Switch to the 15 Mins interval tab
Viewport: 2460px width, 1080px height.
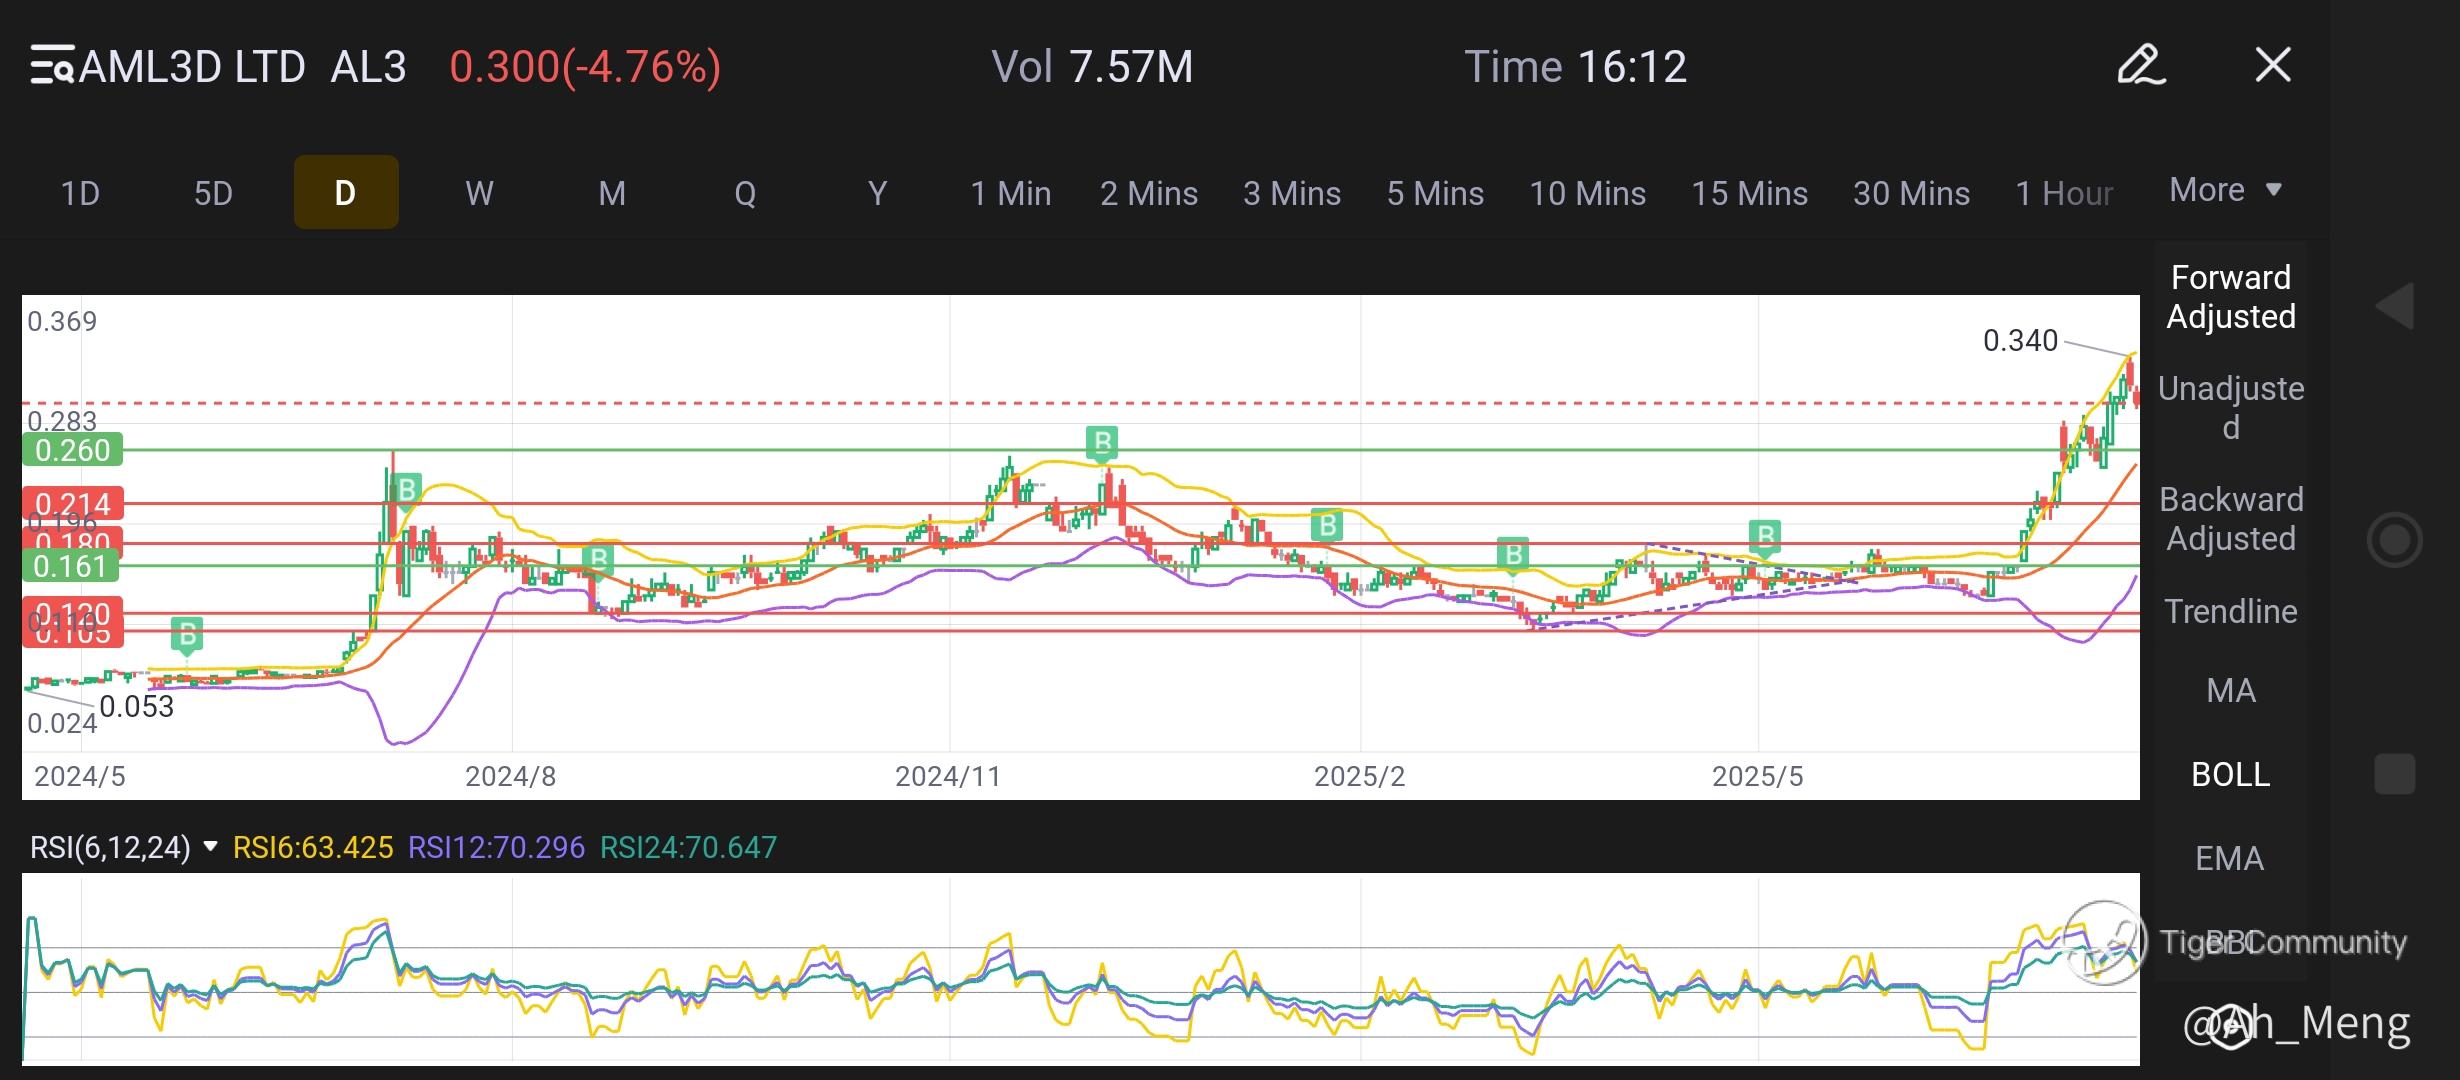click(1749, 193)
